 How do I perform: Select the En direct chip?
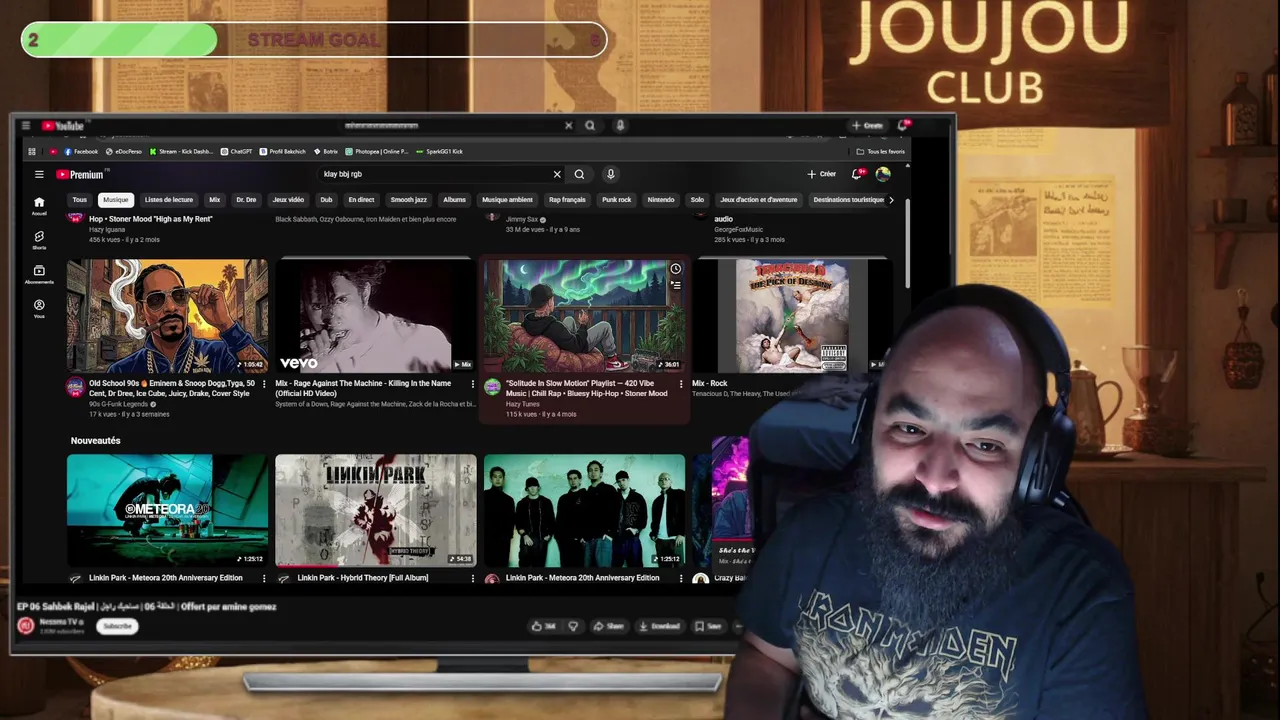pyautogui.click(x=361, y=200)
